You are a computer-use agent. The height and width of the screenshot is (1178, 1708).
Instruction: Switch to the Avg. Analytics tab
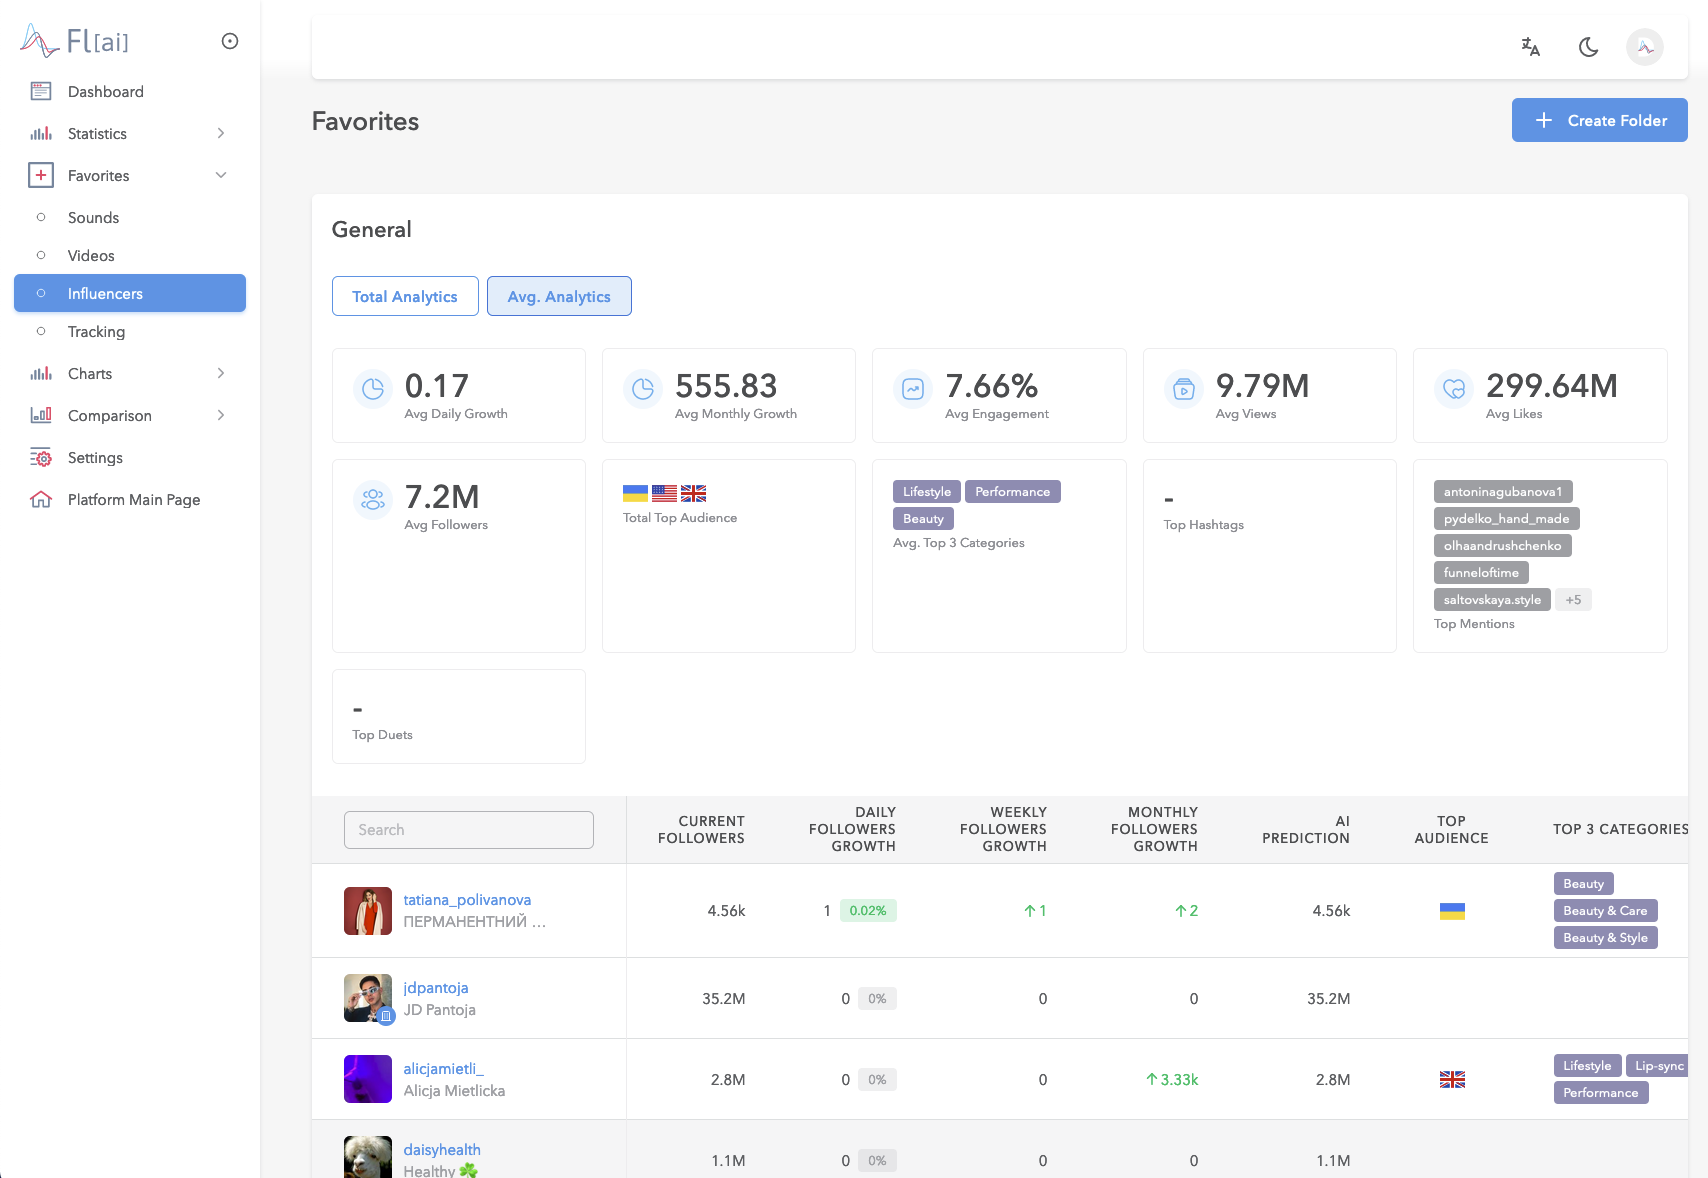tap(559, 297)
